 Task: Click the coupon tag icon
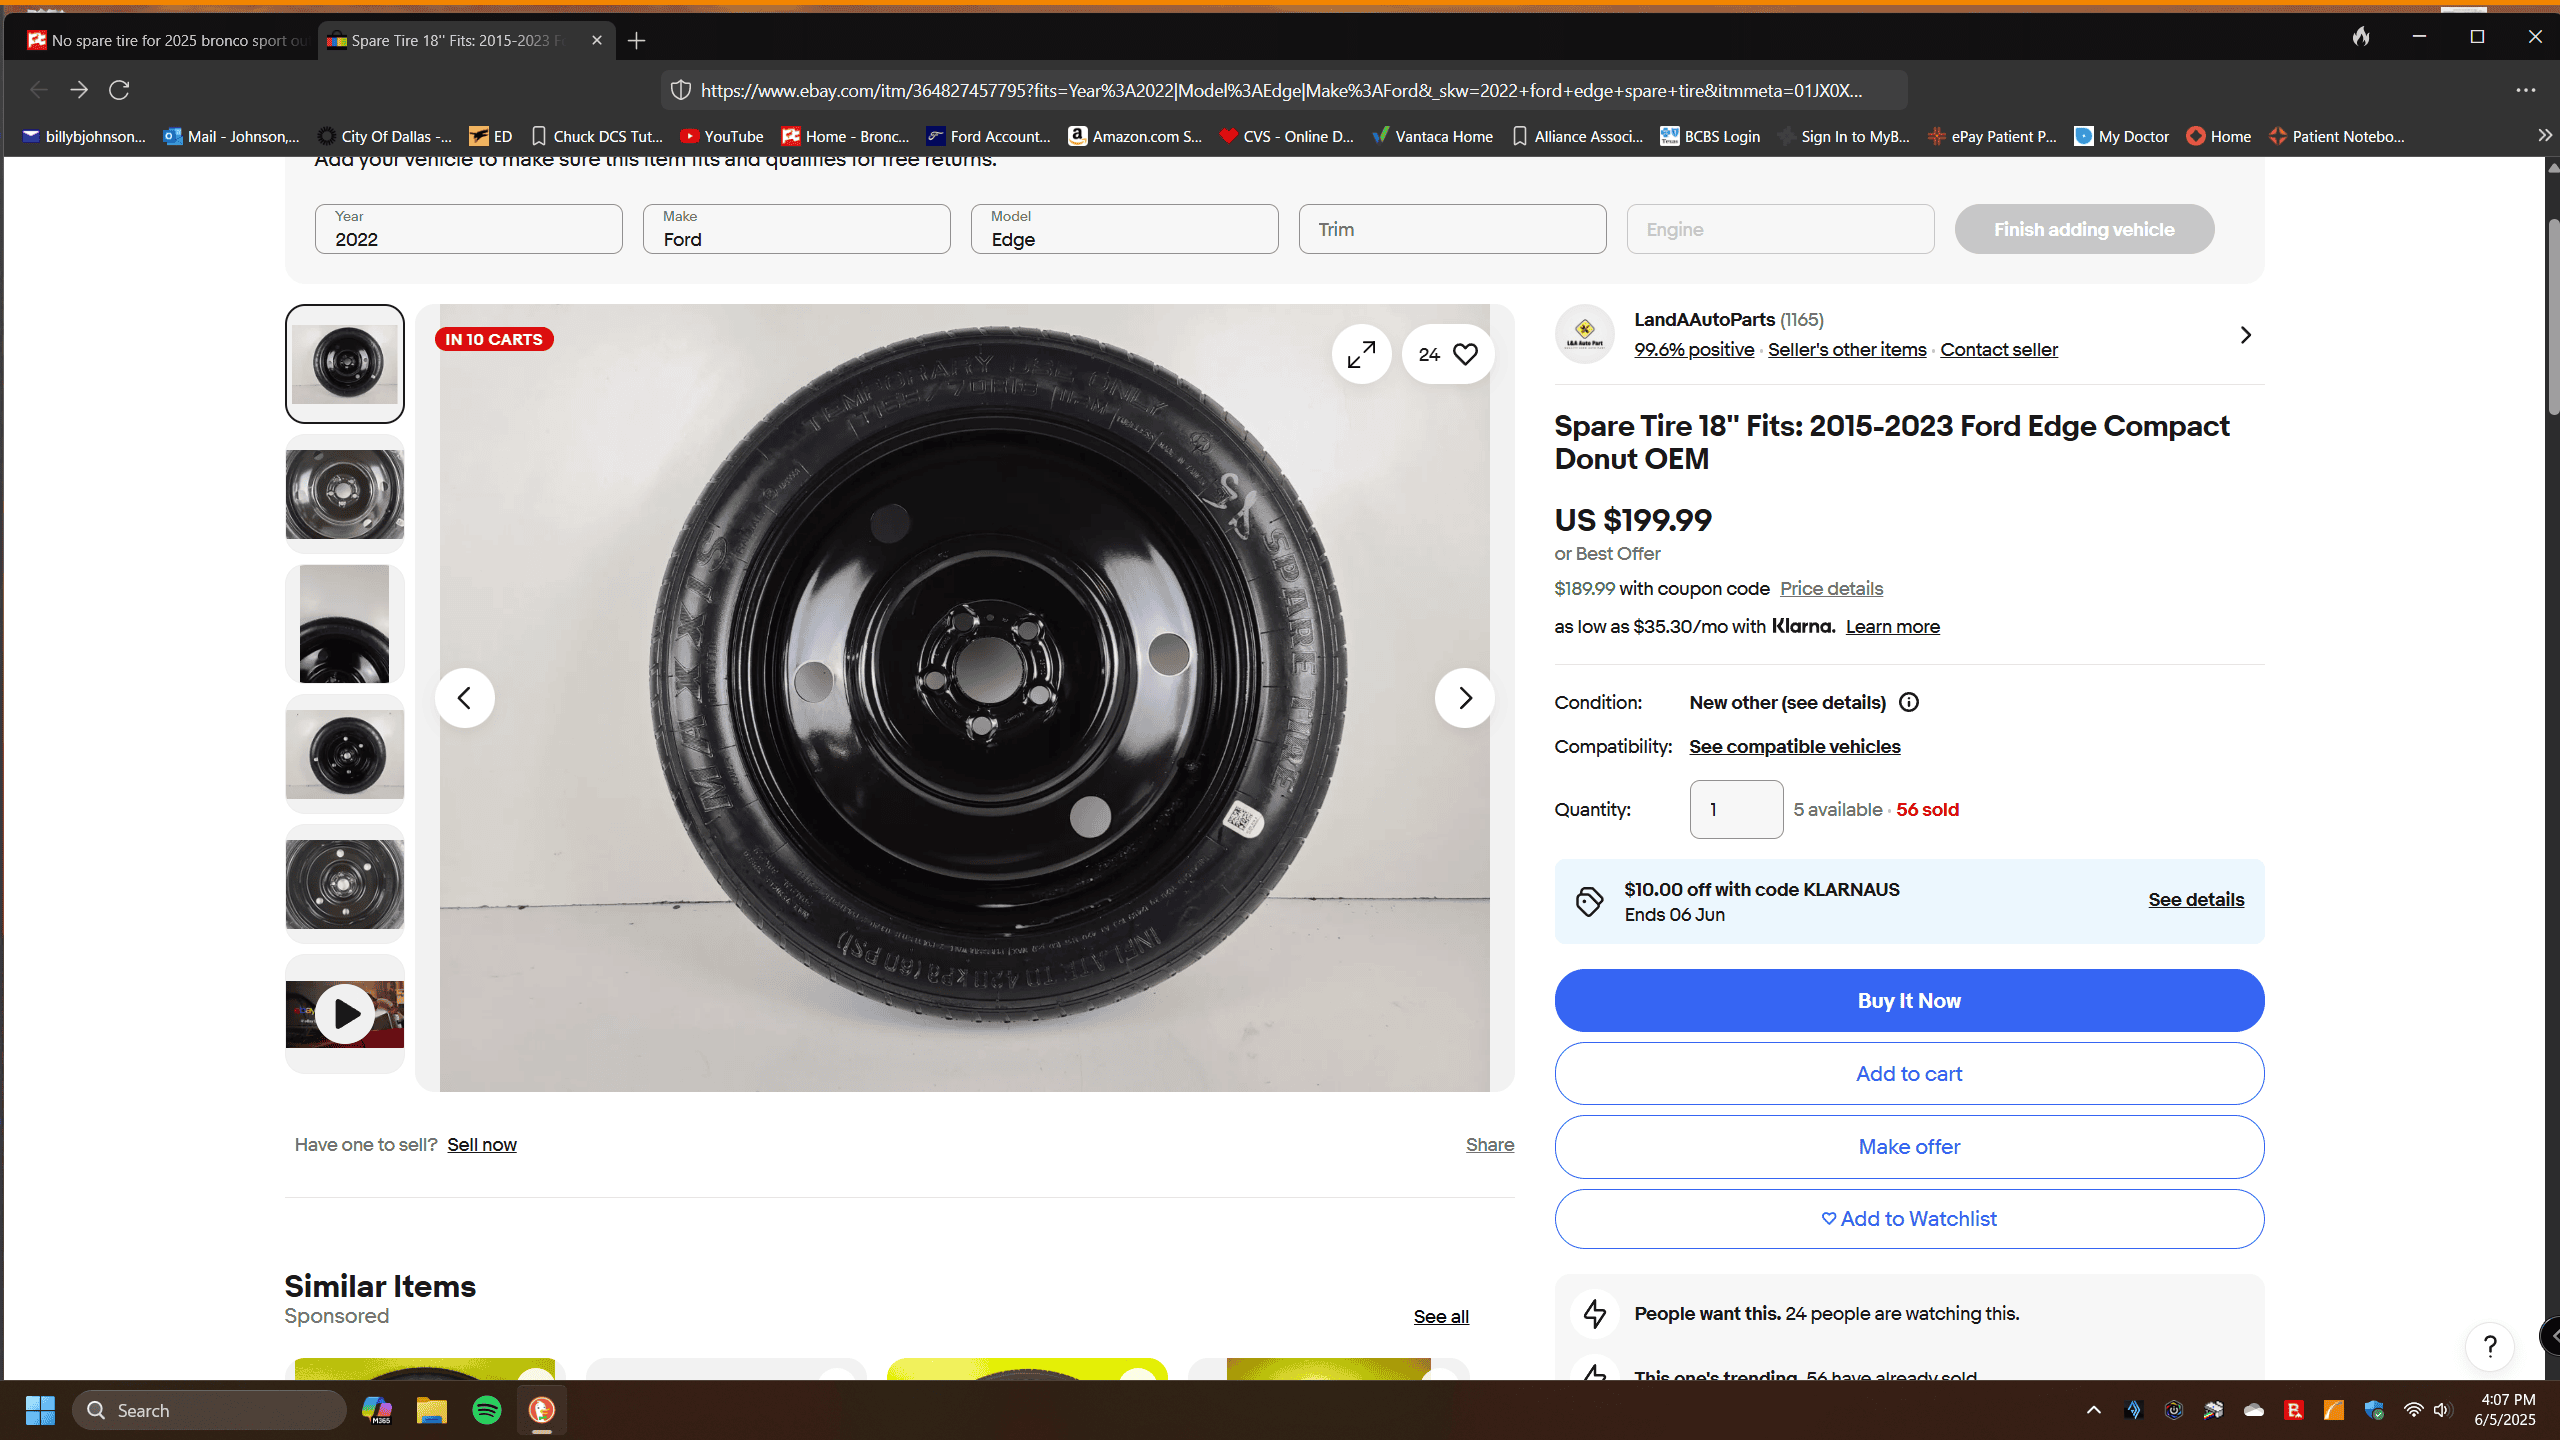[x=1589, y=901]
